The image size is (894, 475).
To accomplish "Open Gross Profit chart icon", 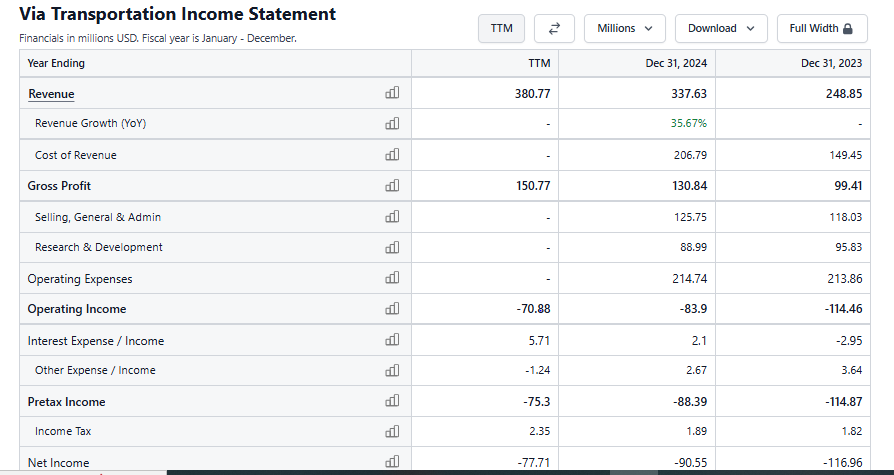I will (x=392, y=186).
